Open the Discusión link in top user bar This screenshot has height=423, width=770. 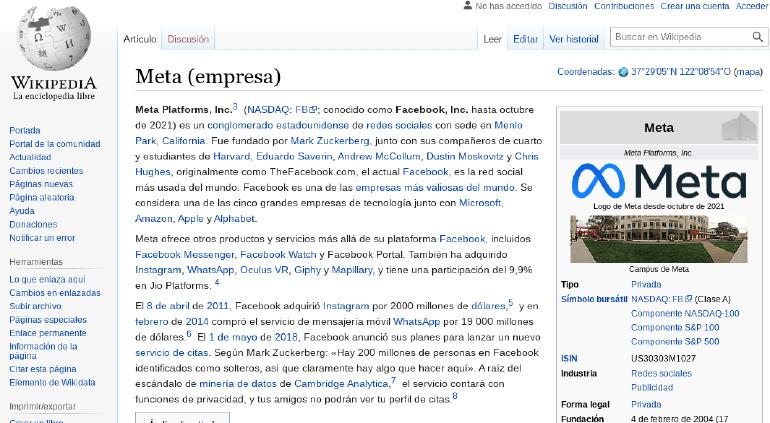coord(568,6)
